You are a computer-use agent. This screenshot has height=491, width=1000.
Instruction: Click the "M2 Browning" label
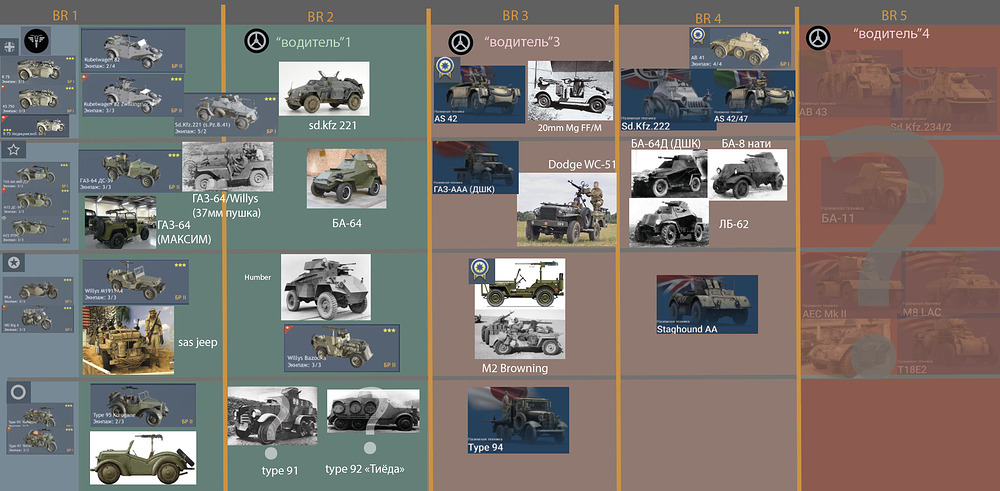tap(514, 369)
